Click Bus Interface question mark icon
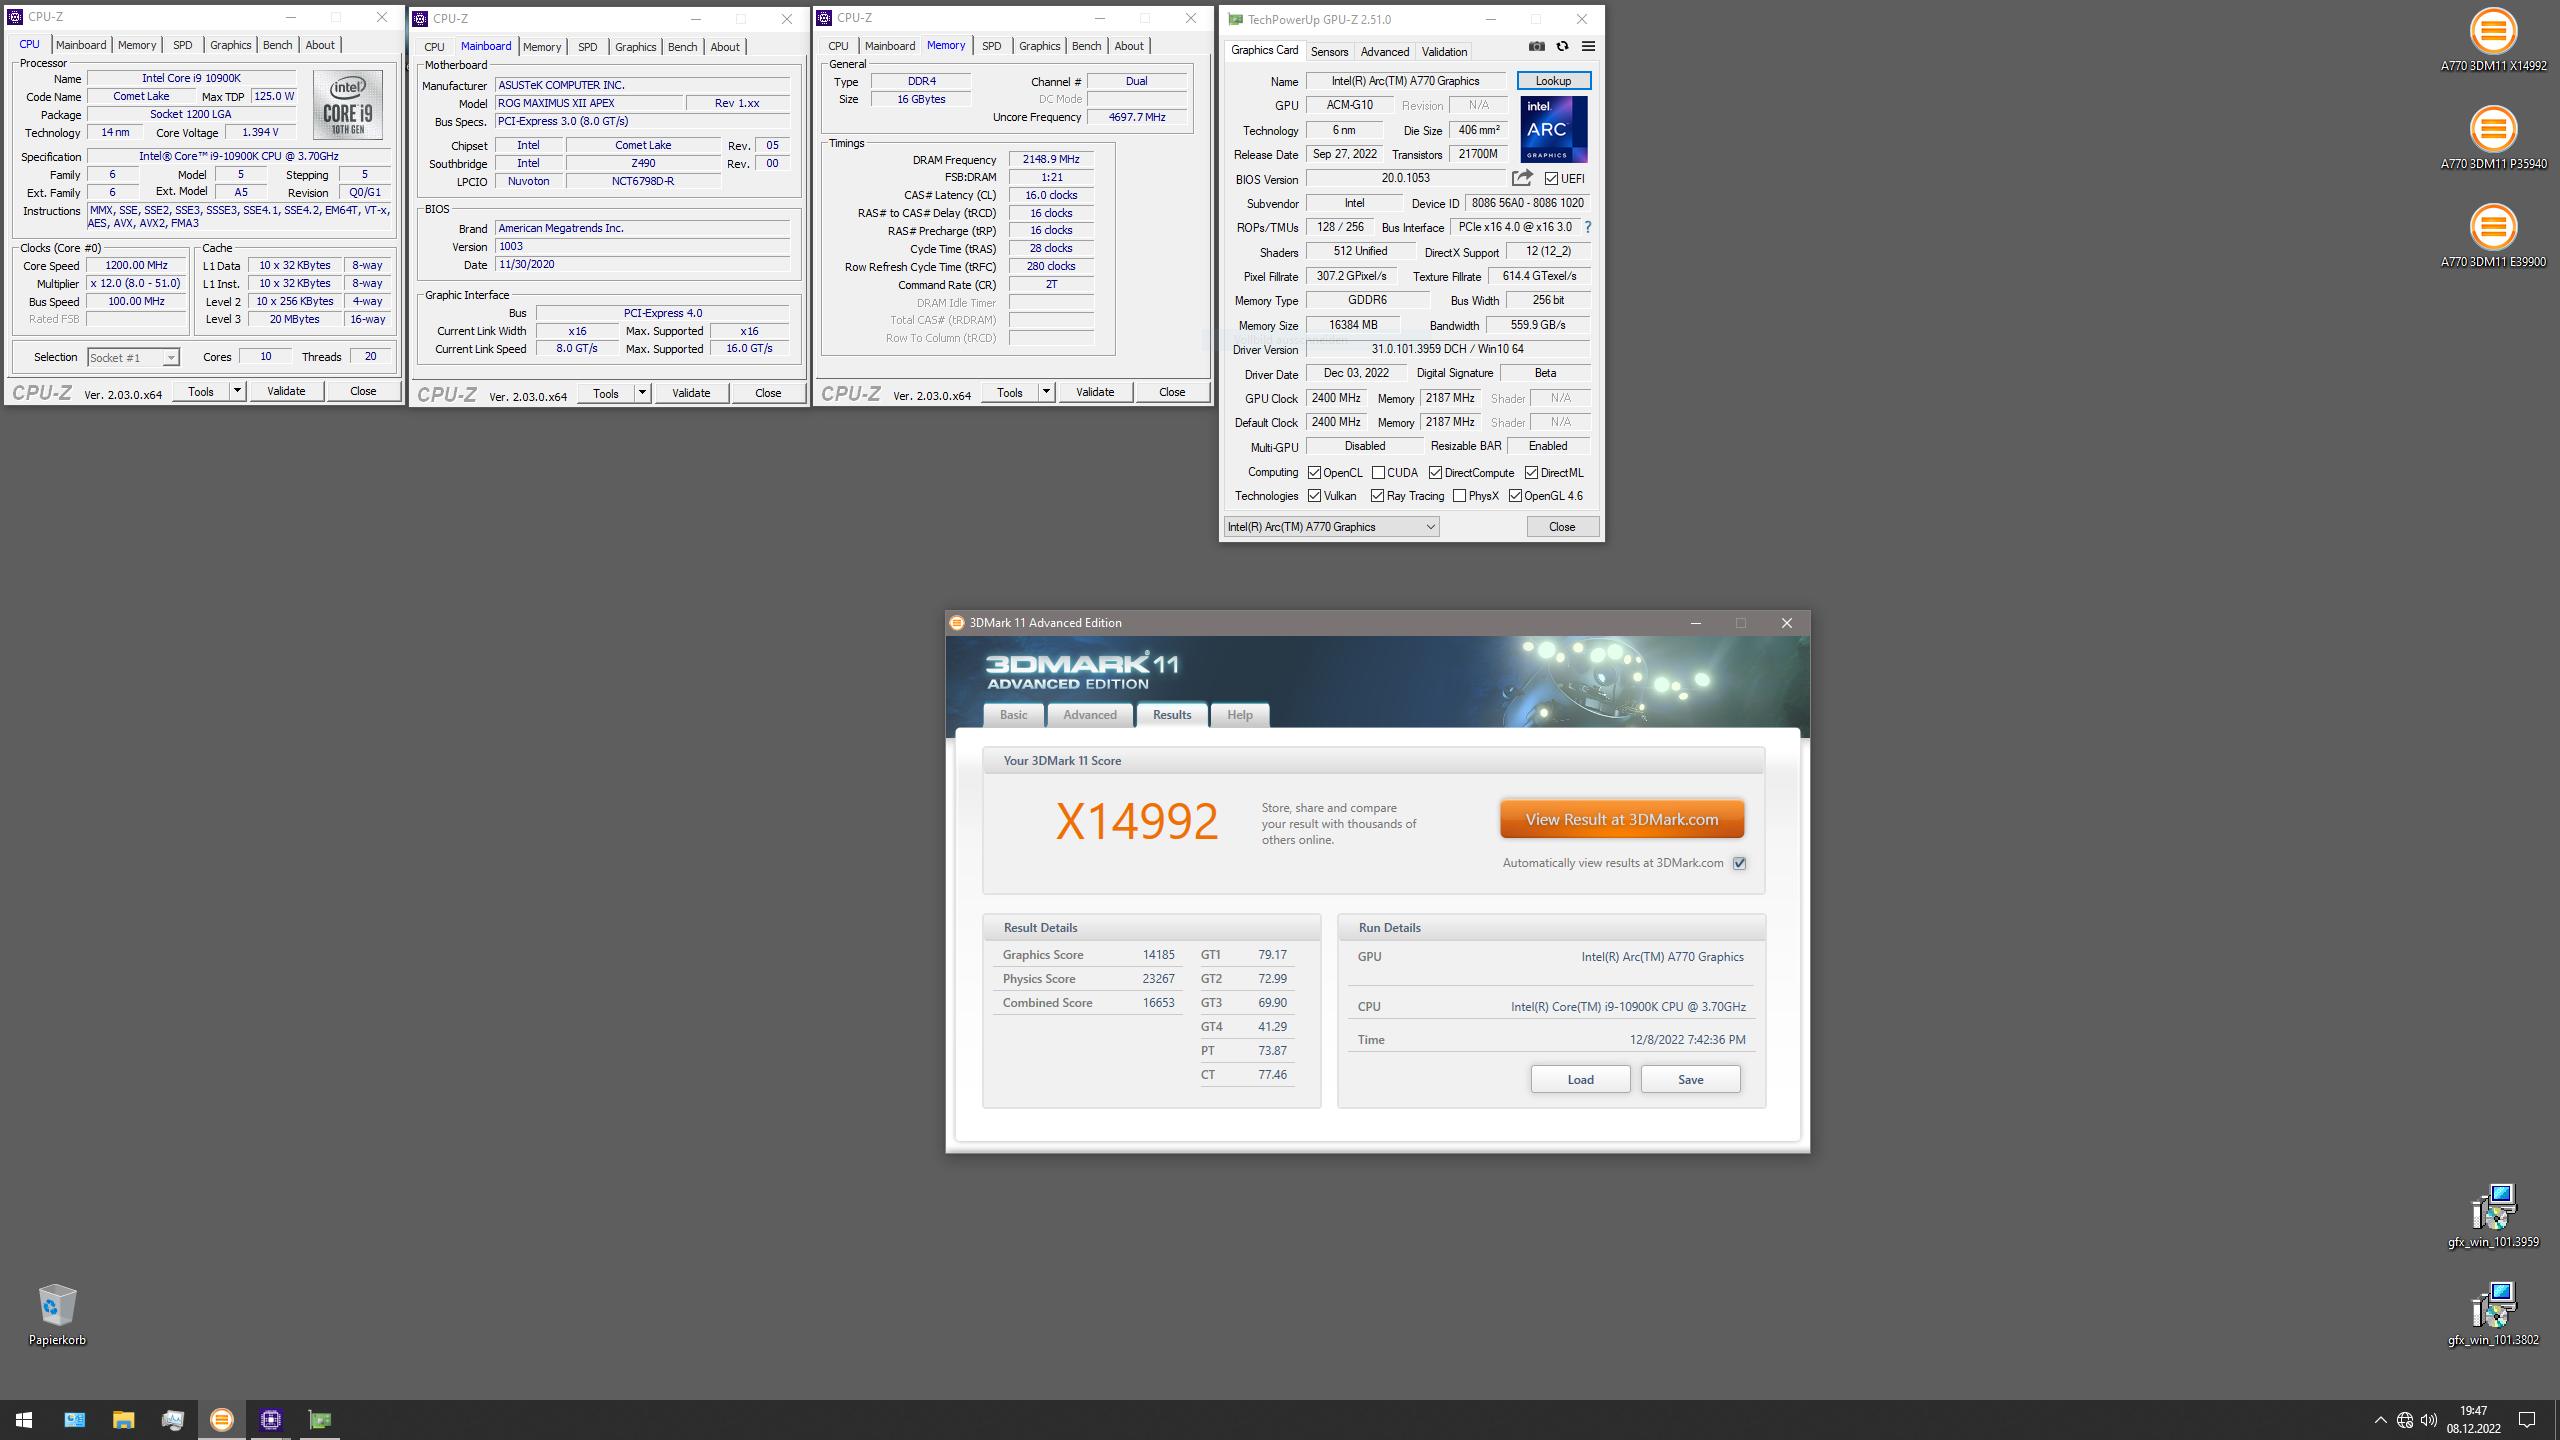 click(1587, 227)
